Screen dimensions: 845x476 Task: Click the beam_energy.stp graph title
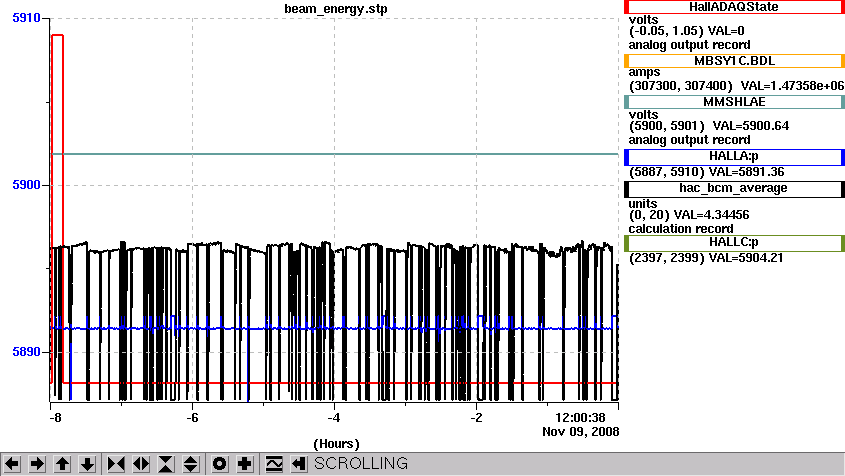pyautogui.click(x=336, y=9)
